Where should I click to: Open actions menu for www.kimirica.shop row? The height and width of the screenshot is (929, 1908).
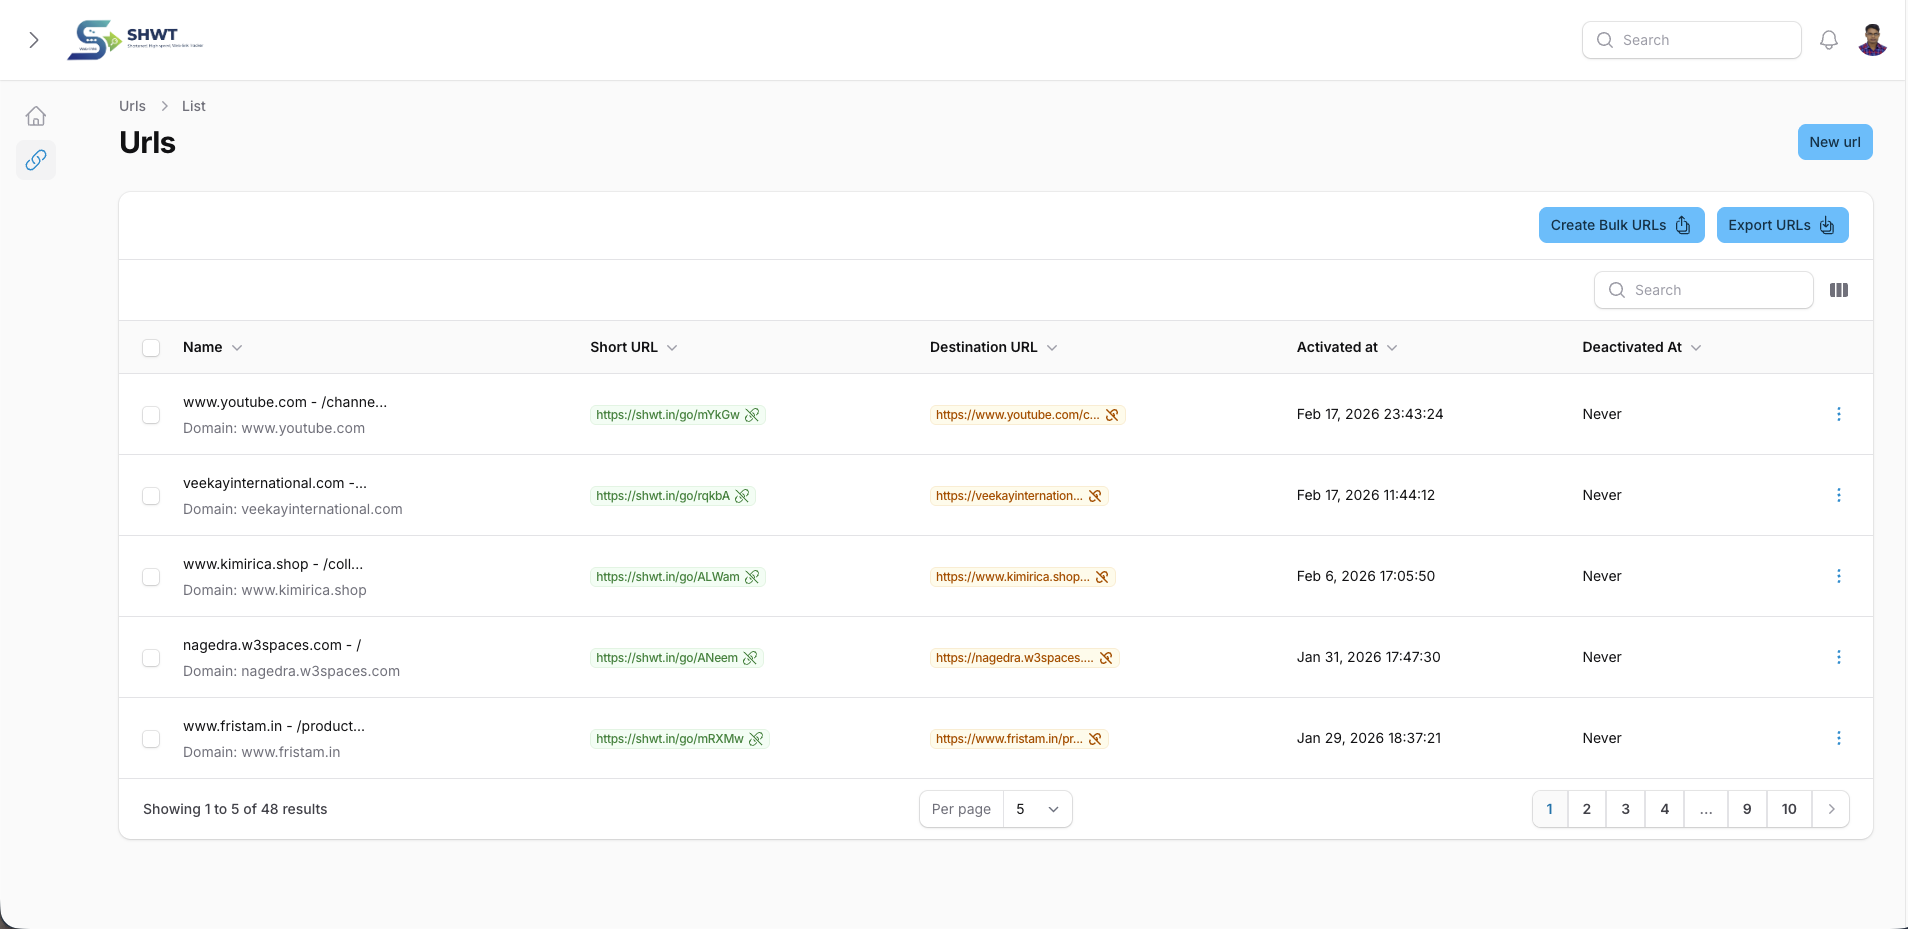point(1838,576)
